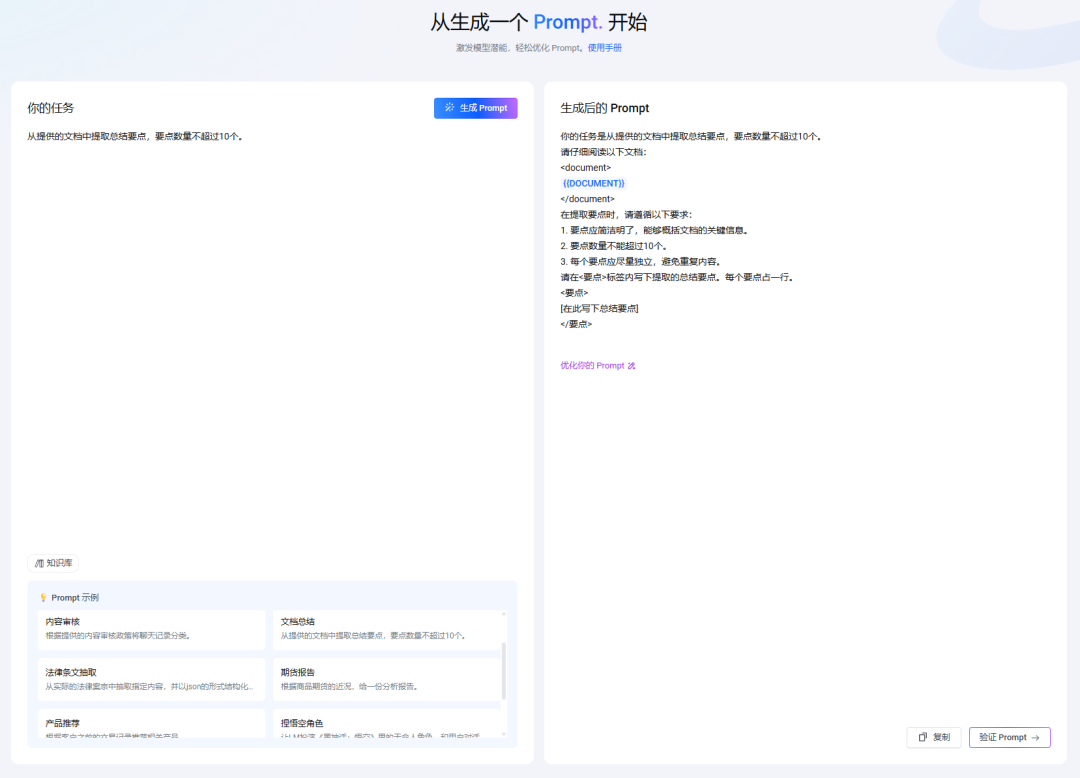Viewport: 1080px width, 778px height.
Task: Open the 使用手册 link
Action: 605,47
